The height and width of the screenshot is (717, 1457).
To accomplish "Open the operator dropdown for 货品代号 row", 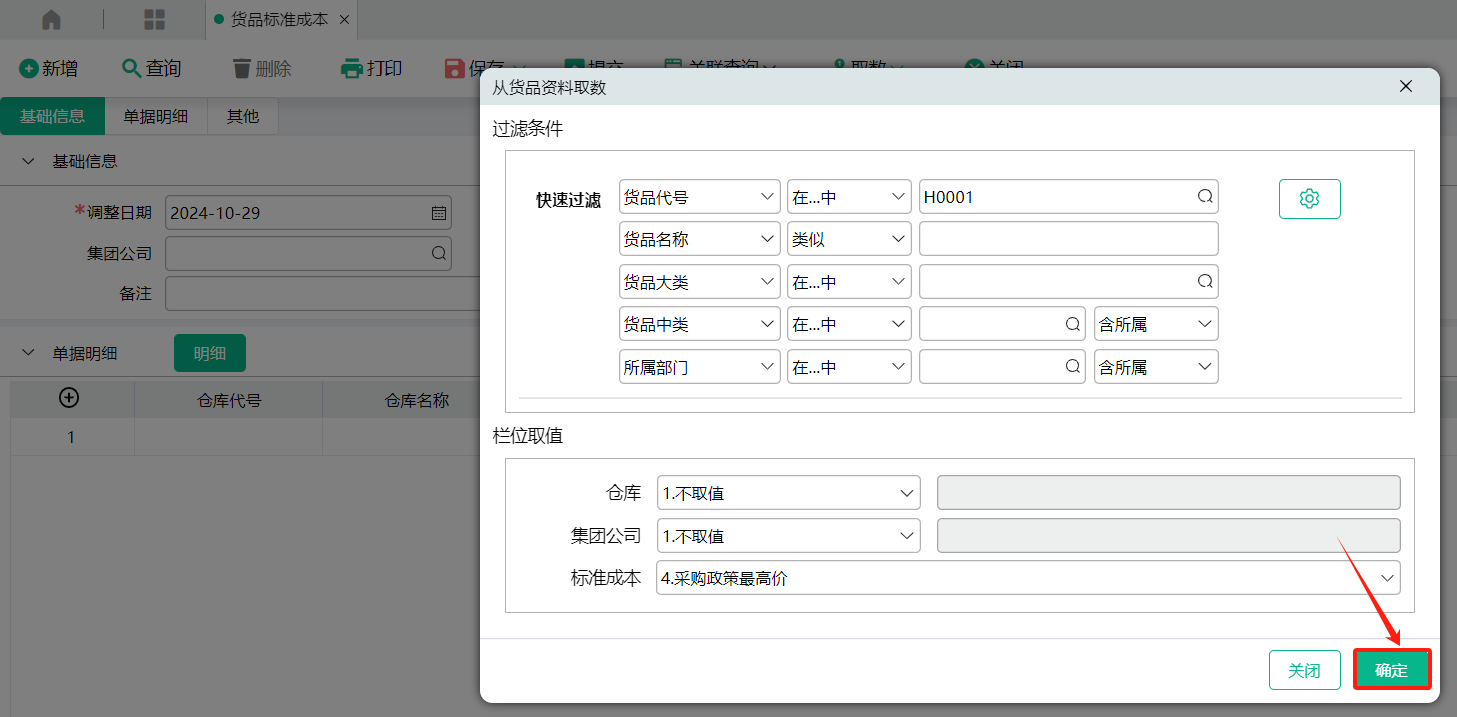I will (x=849, y=197).
